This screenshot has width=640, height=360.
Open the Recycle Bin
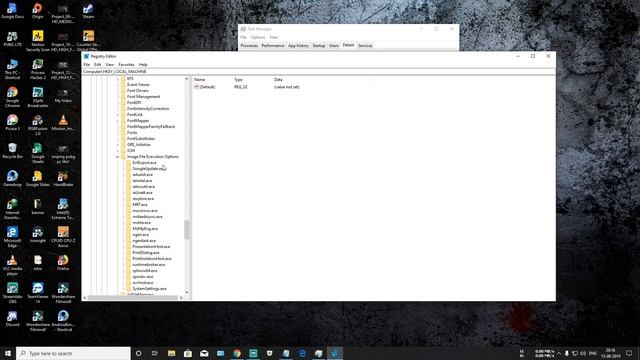[12, 151]
